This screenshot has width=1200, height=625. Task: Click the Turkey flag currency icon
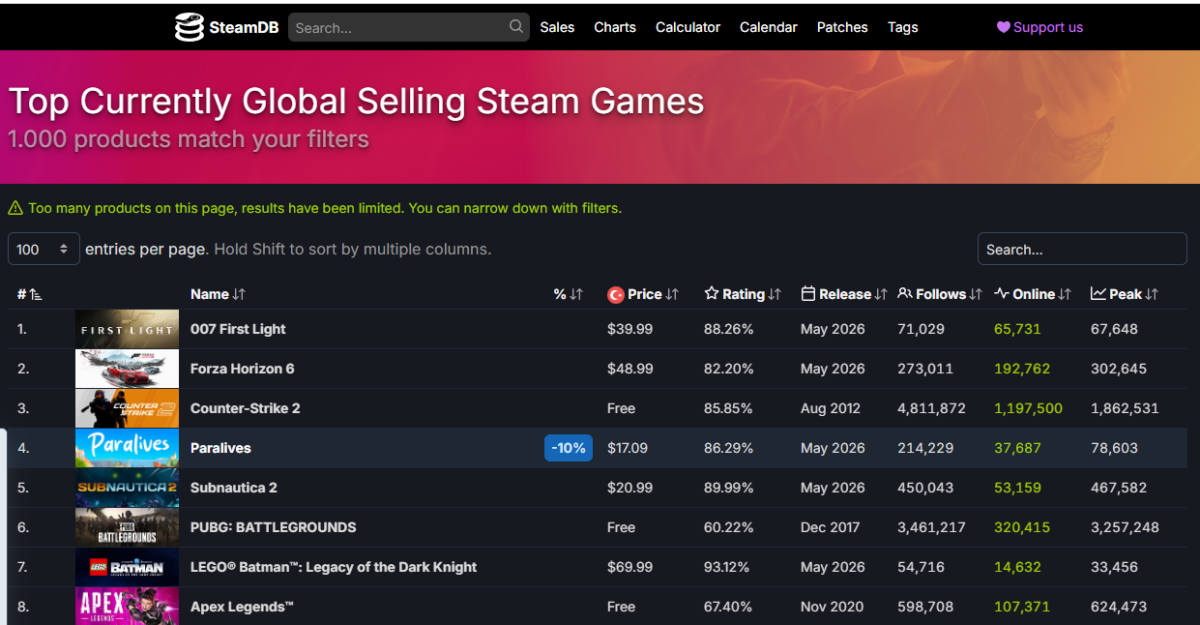point(616,294)
